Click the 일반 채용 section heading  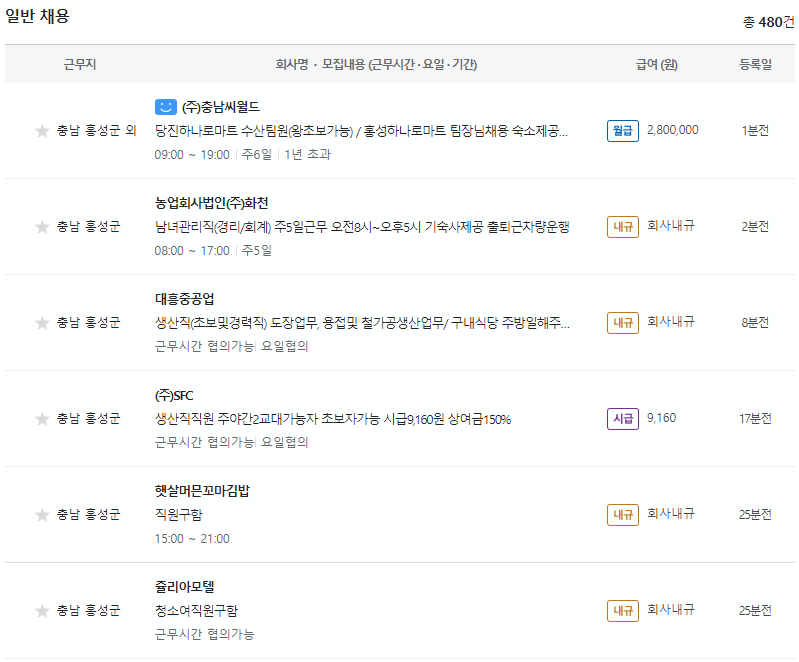coord(37,16)
